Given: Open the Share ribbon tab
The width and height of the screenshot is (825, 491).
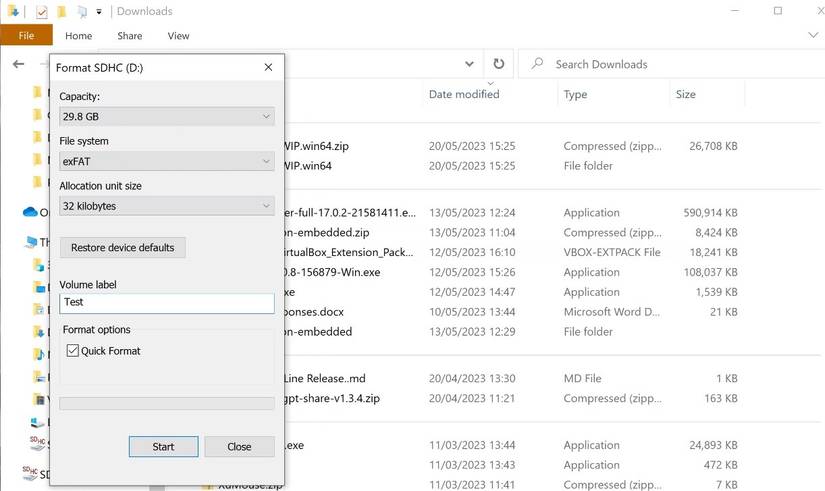Looking at the screenshot, I should pos(129,36).
